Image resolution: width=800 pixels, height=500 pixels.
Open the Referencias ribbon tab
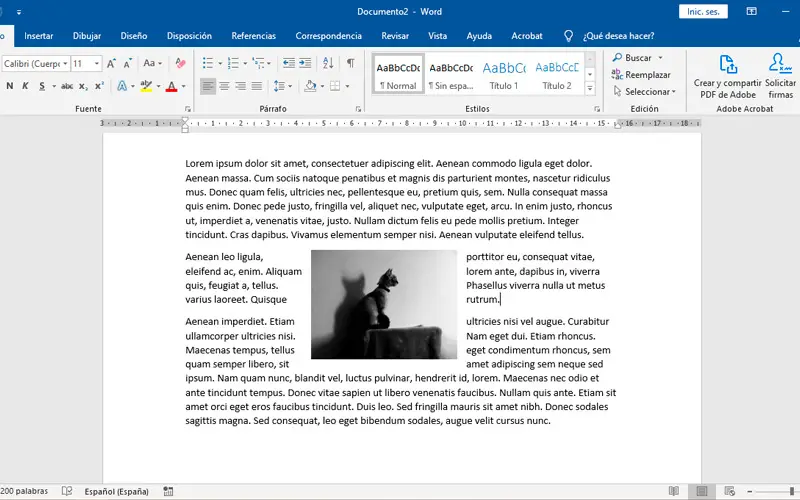click(253, 35)
